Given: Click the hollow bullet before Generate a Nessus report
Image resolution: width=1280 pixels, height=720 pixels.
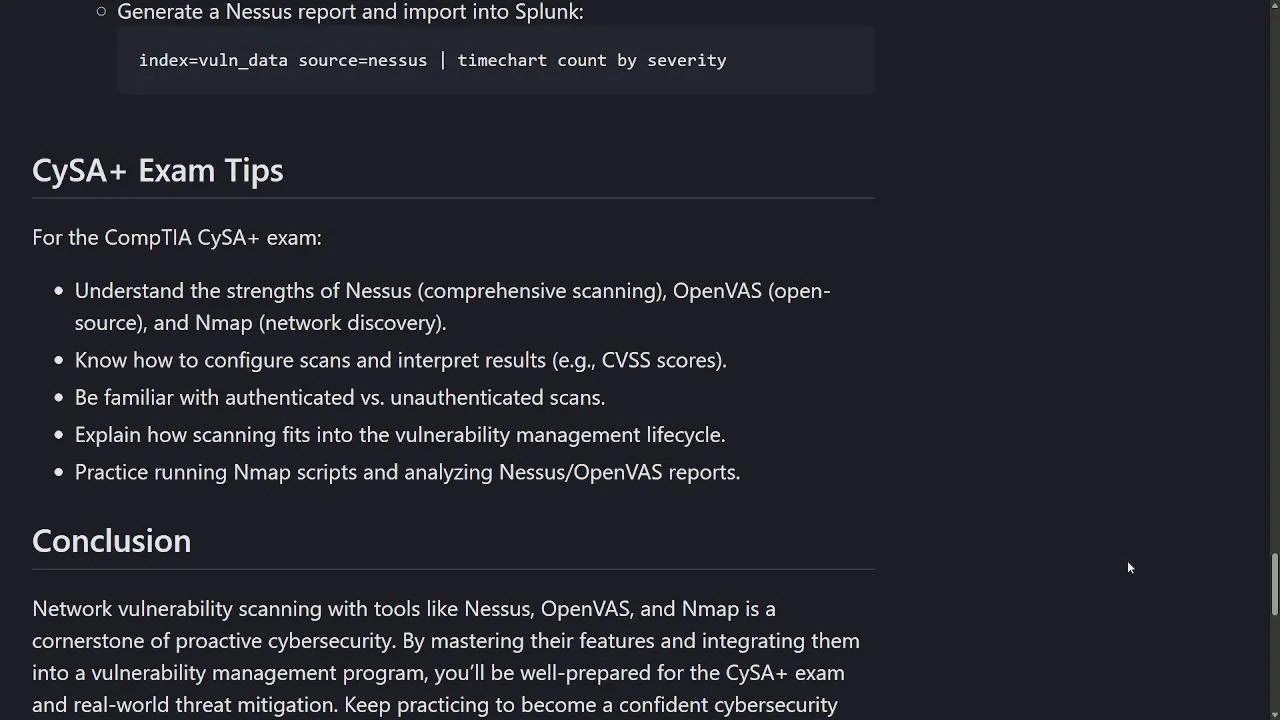Looking at the screenshot, I should coord(101,12).
